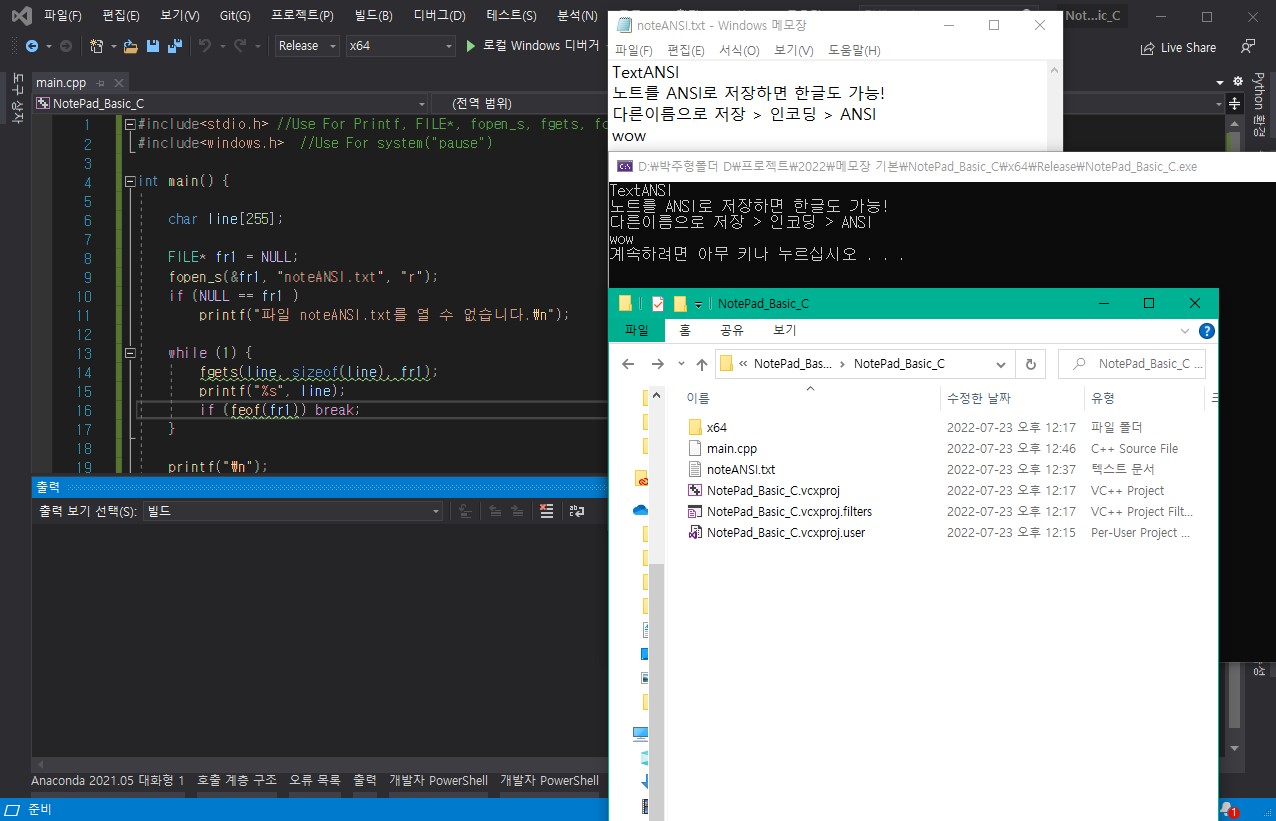The height and width of the screenshot is (821, 1276).
Task: Open the output source dropdown showing 빌드
Action: (x=293, y=511)
